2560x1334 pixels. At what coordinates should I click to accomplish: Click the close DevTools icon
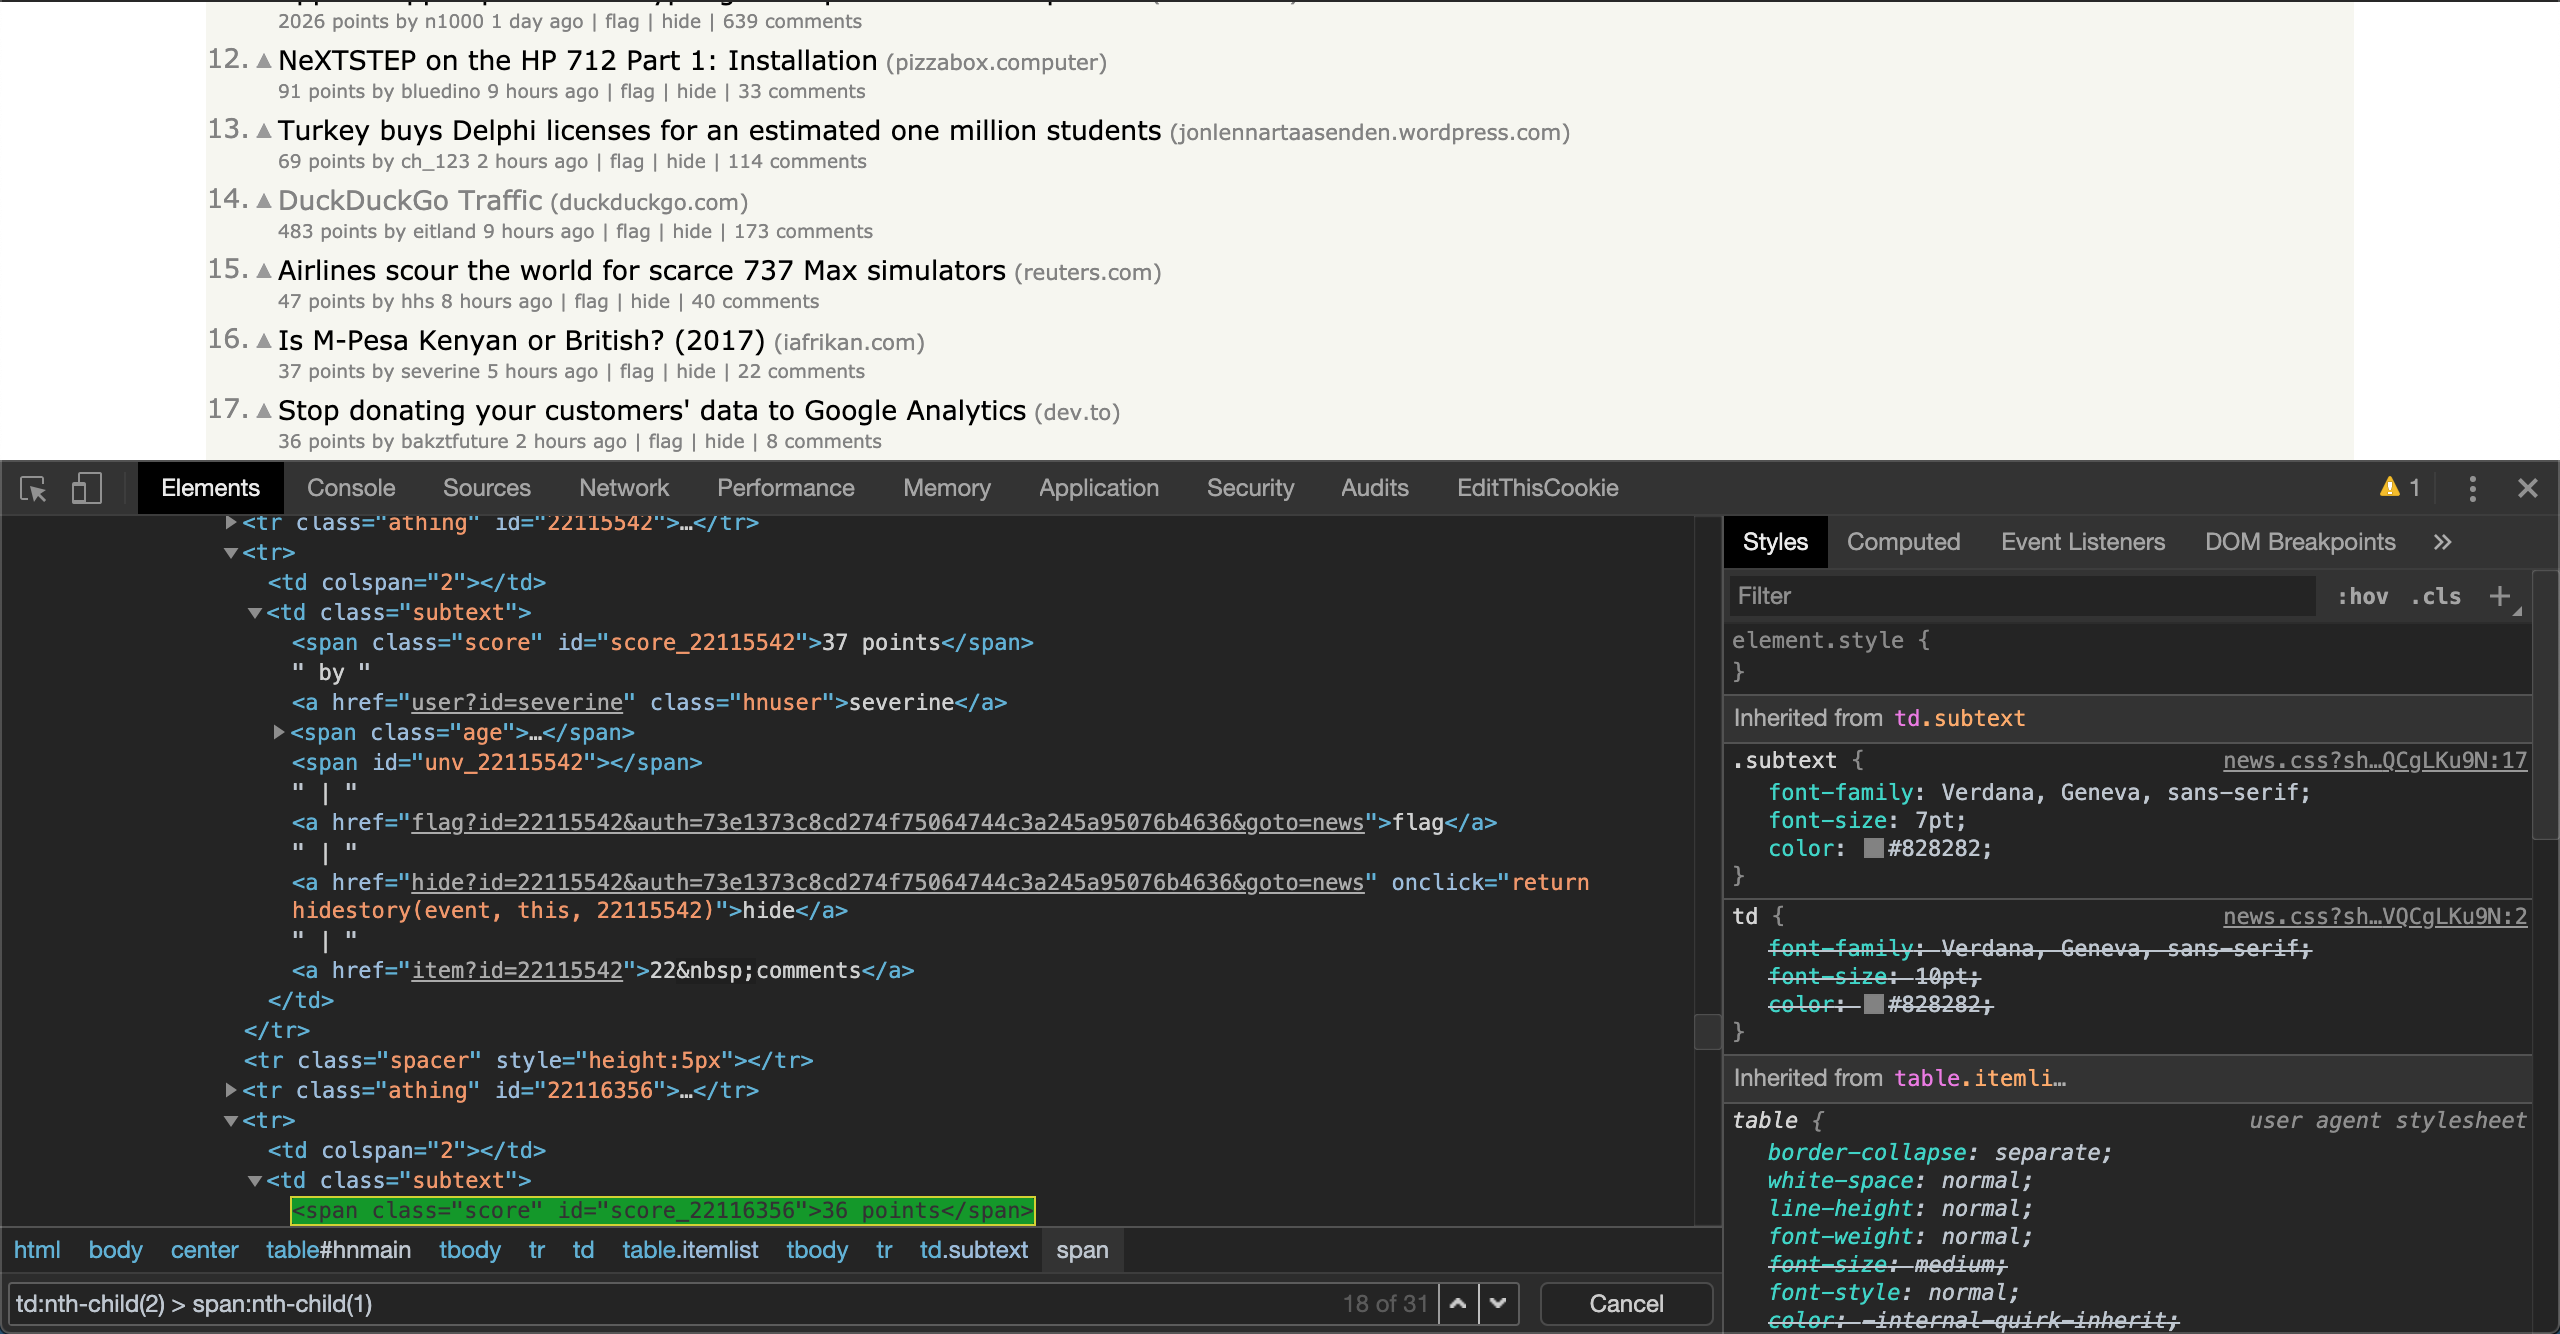coord(2528,488)
